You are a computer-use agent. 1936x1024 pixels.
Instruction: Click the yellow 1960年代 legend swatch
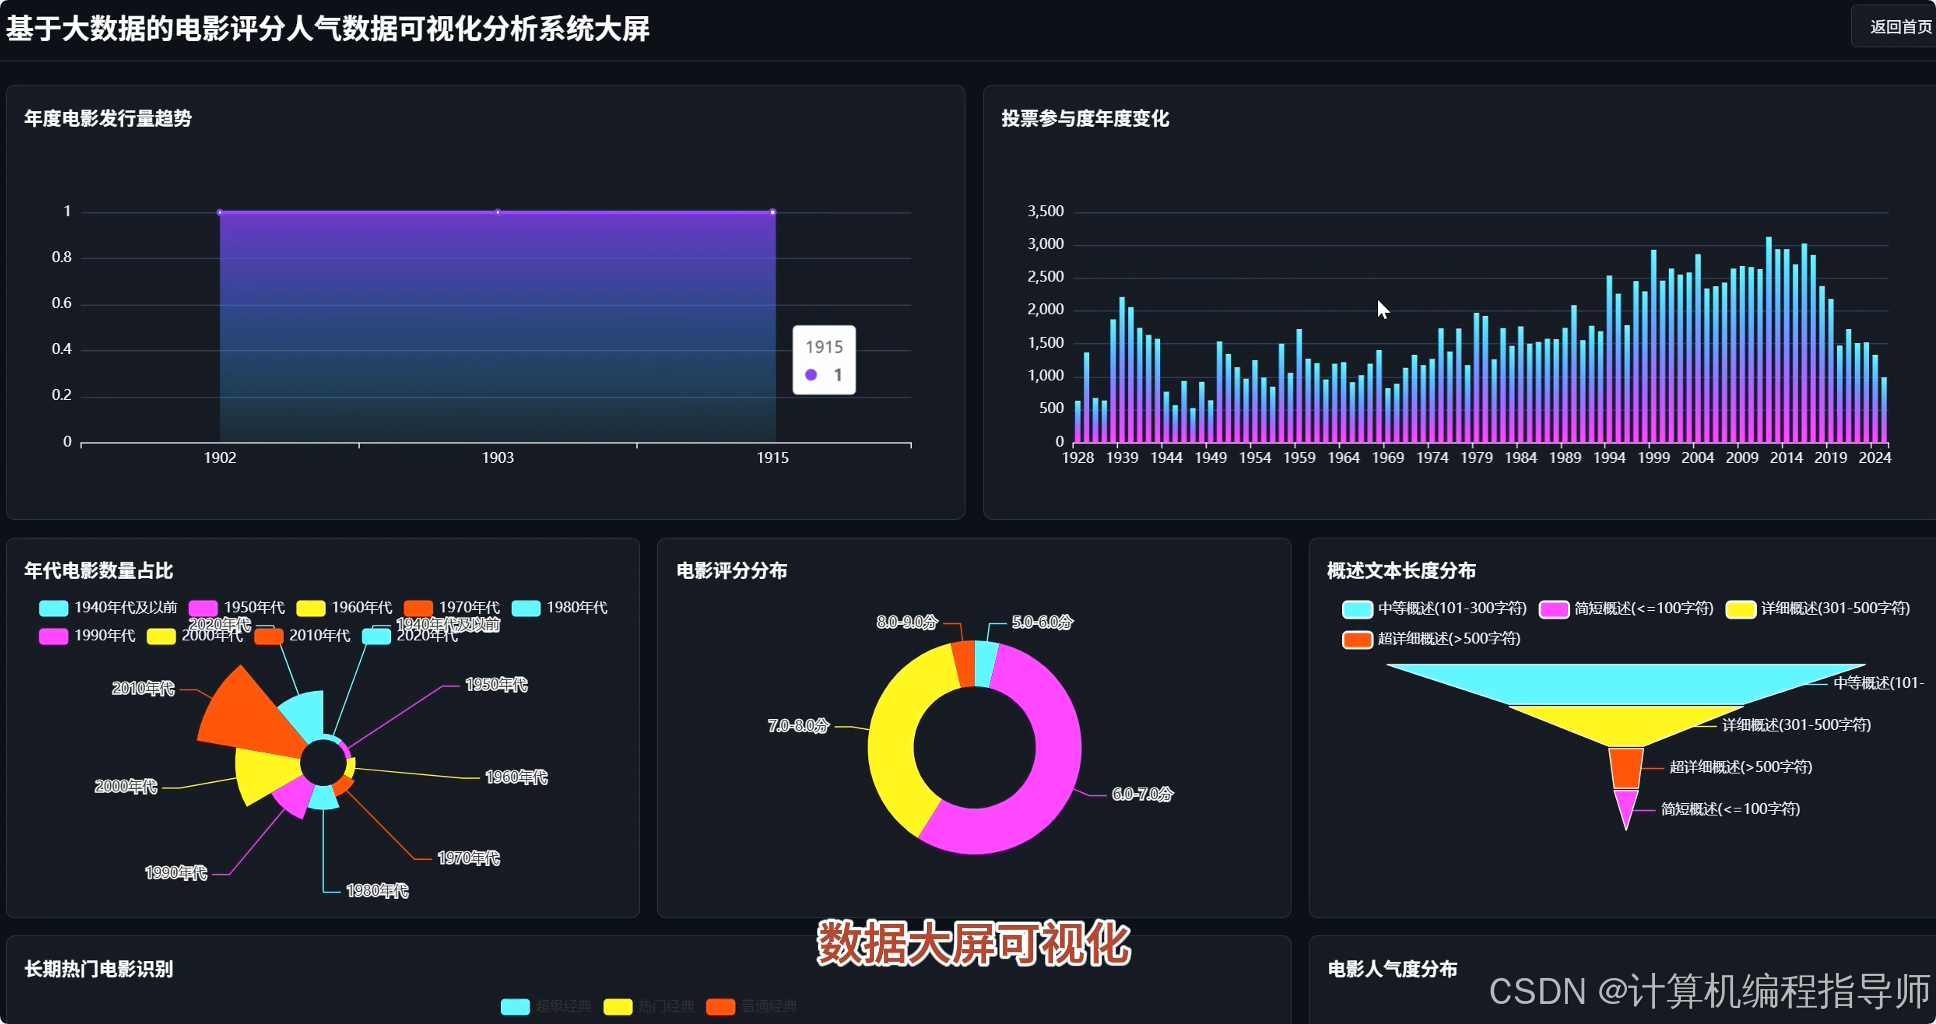309,607
